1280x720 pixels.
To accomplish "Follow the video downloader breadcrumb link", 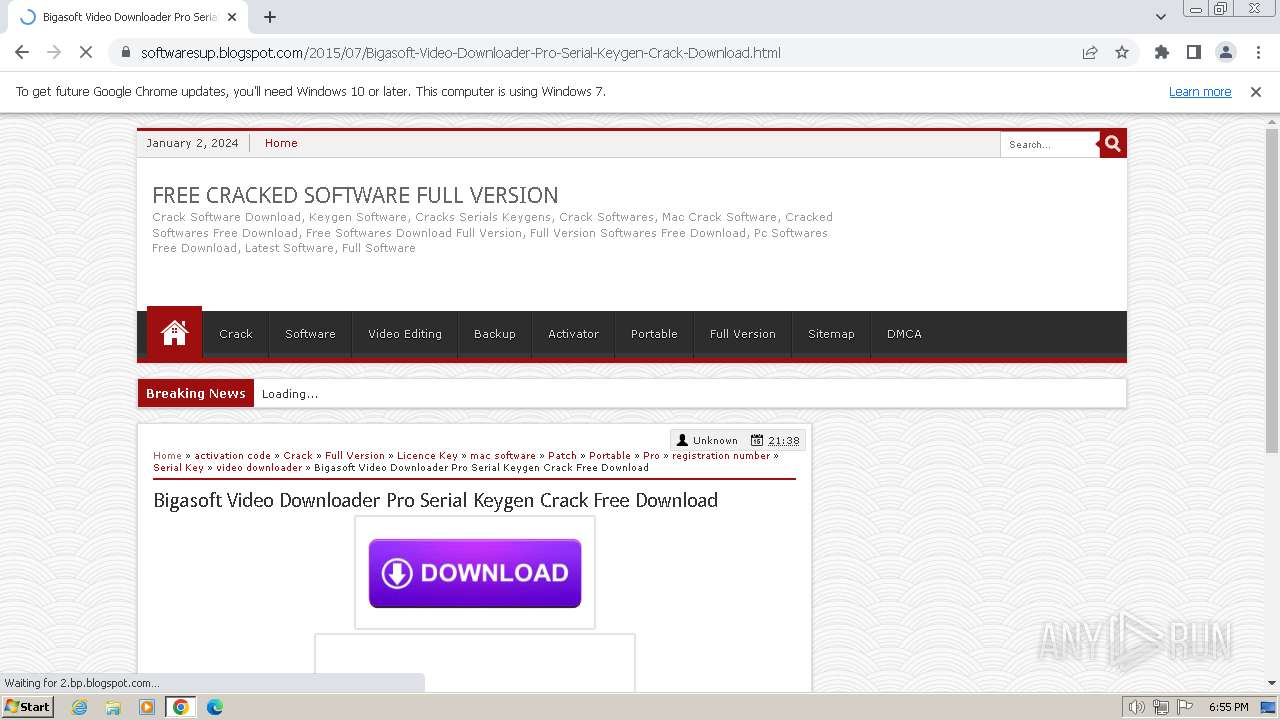I will pos(259,468).
